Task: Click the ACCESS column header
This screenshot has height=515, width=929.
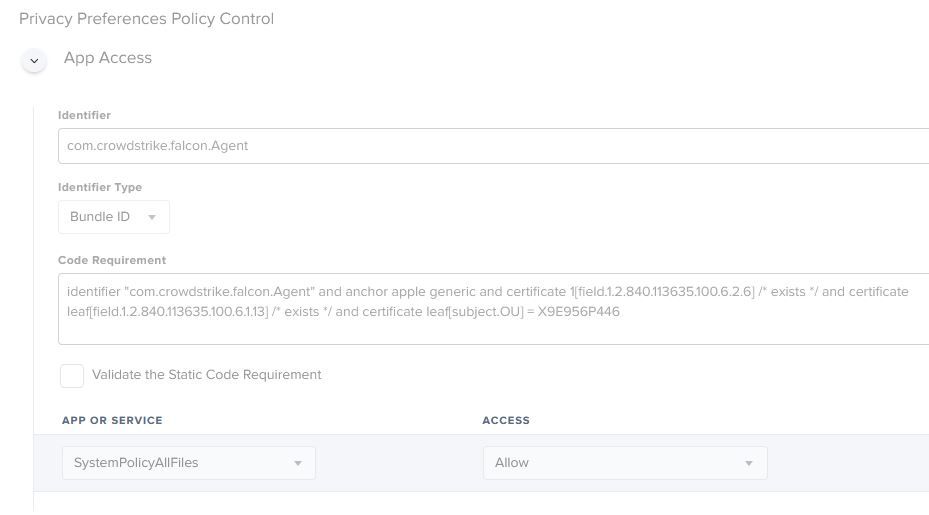Action: pyautogui.click(x=506, y=420)
